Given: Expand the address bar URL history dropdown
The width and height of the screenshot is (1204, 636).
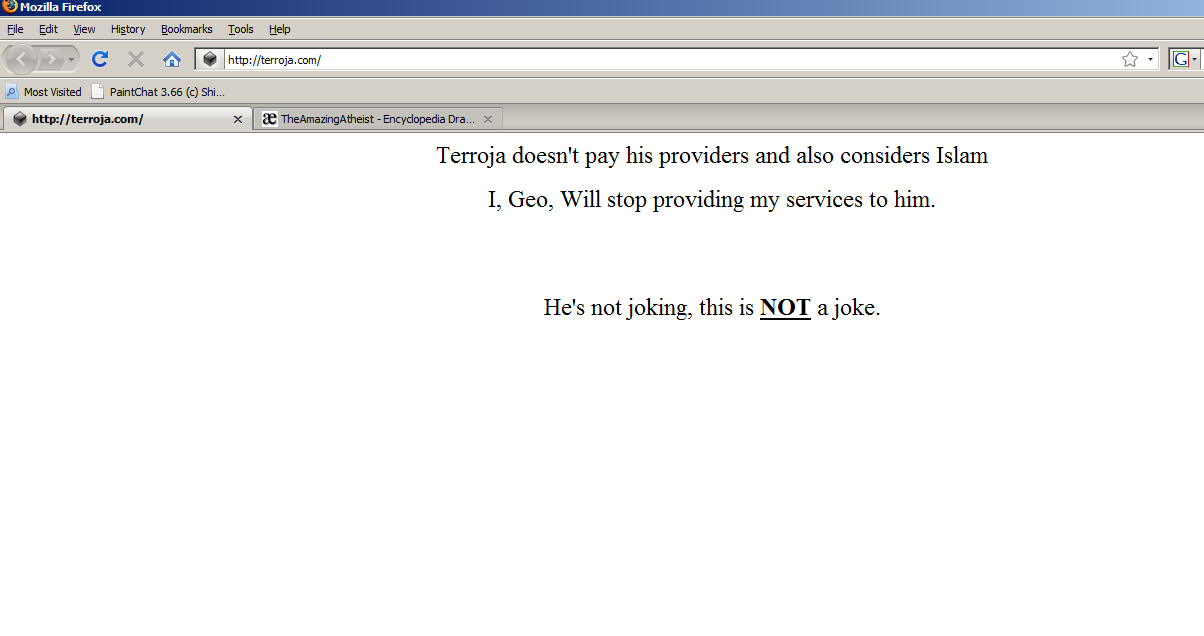Looking at the screenshot, I should 1150,59.
